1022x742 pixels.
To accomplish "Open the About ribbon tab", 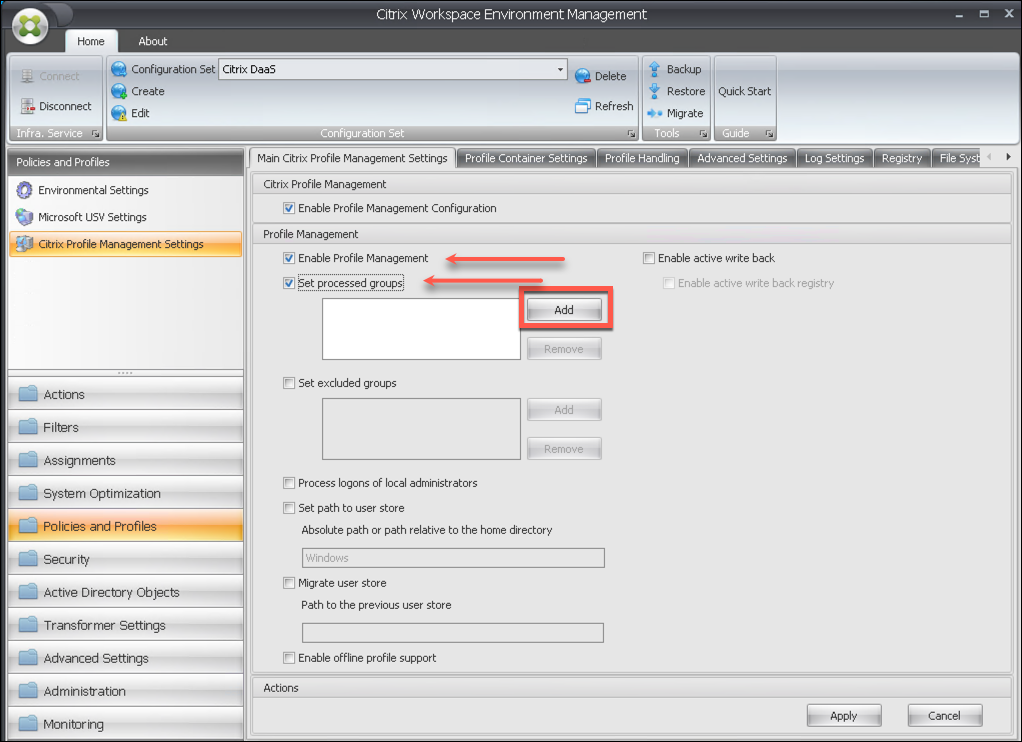I will pos(153,41).
